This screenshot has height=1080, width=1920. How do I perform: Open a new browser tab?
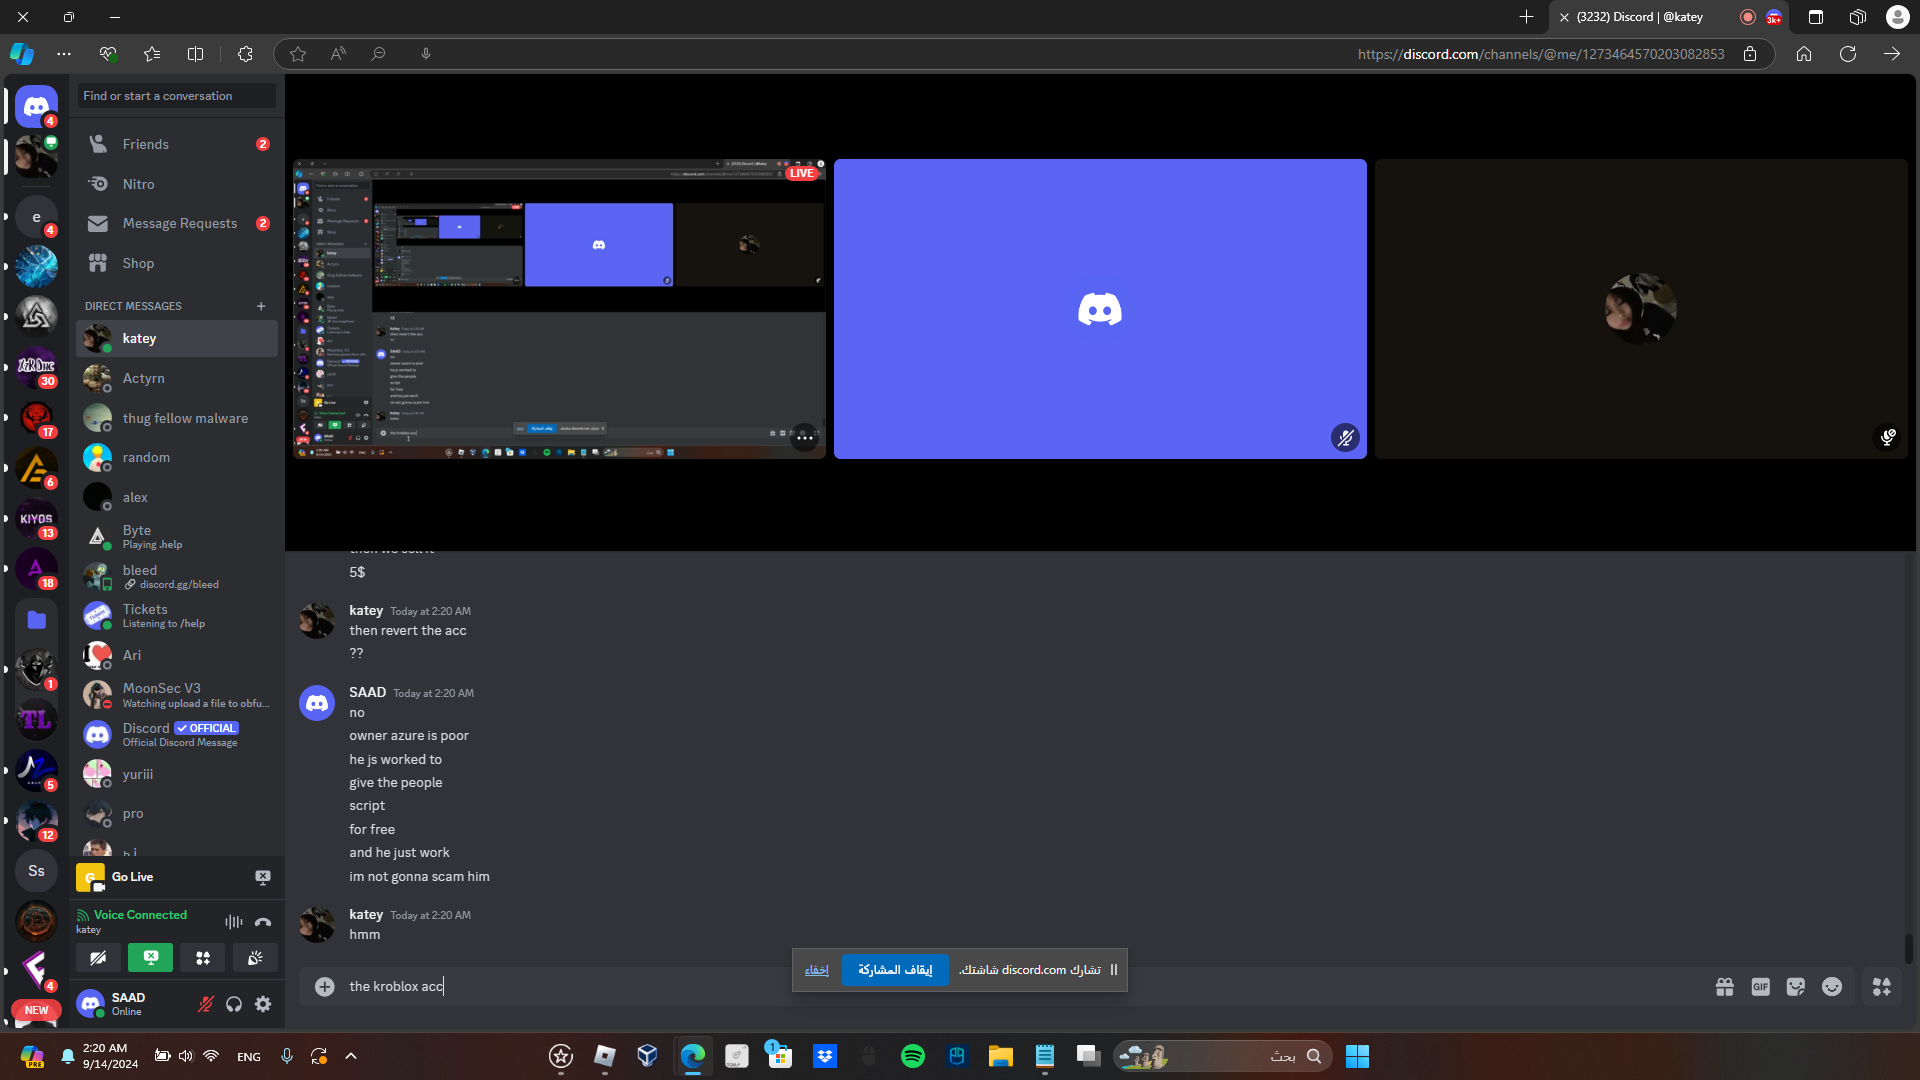pyautogui.click(x=1526, y=17)
